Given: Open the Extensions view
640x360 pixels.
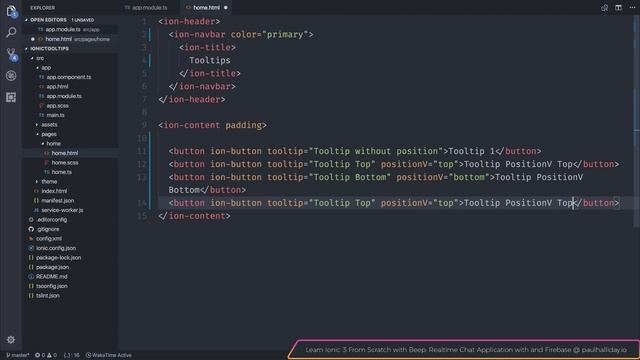Looking at the screenshot, I should (x=11, y=97).
